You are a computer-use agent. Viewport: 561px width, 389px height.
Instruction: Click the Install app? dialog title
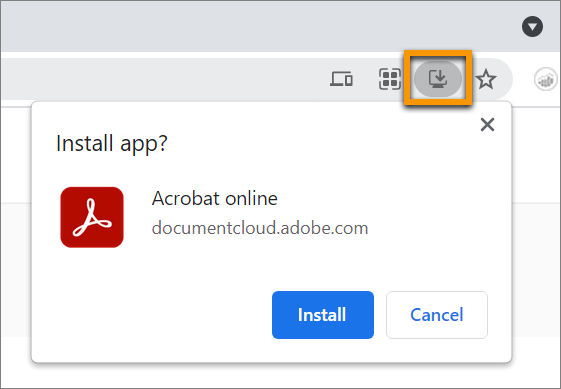pos(112,143)
